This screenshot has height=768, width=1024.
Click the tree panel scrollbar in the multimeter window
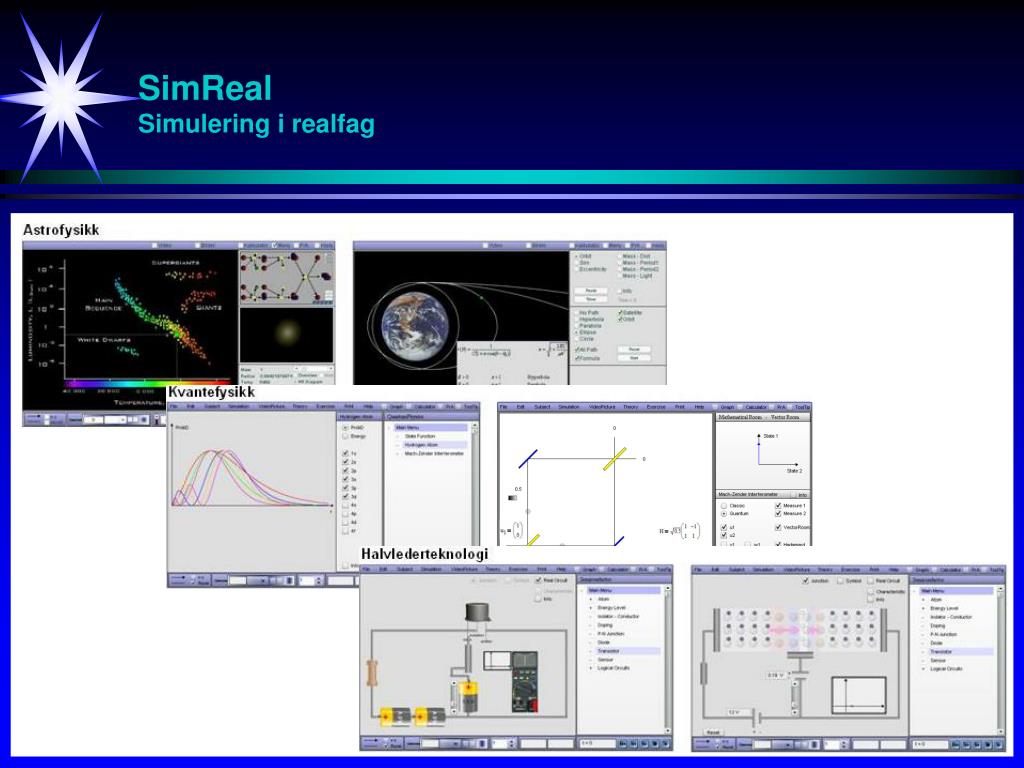tap(667, 660)
